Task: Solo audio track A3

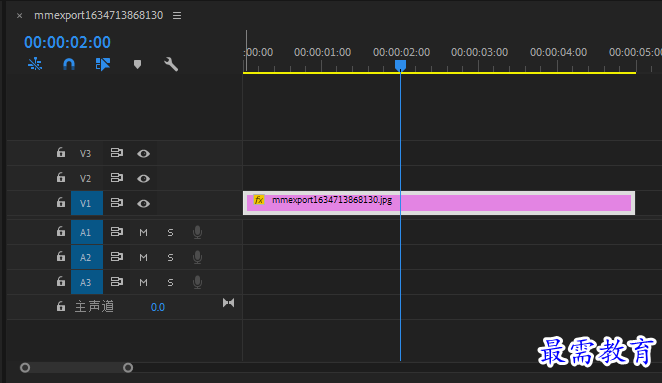Action: tap(170, 282)
